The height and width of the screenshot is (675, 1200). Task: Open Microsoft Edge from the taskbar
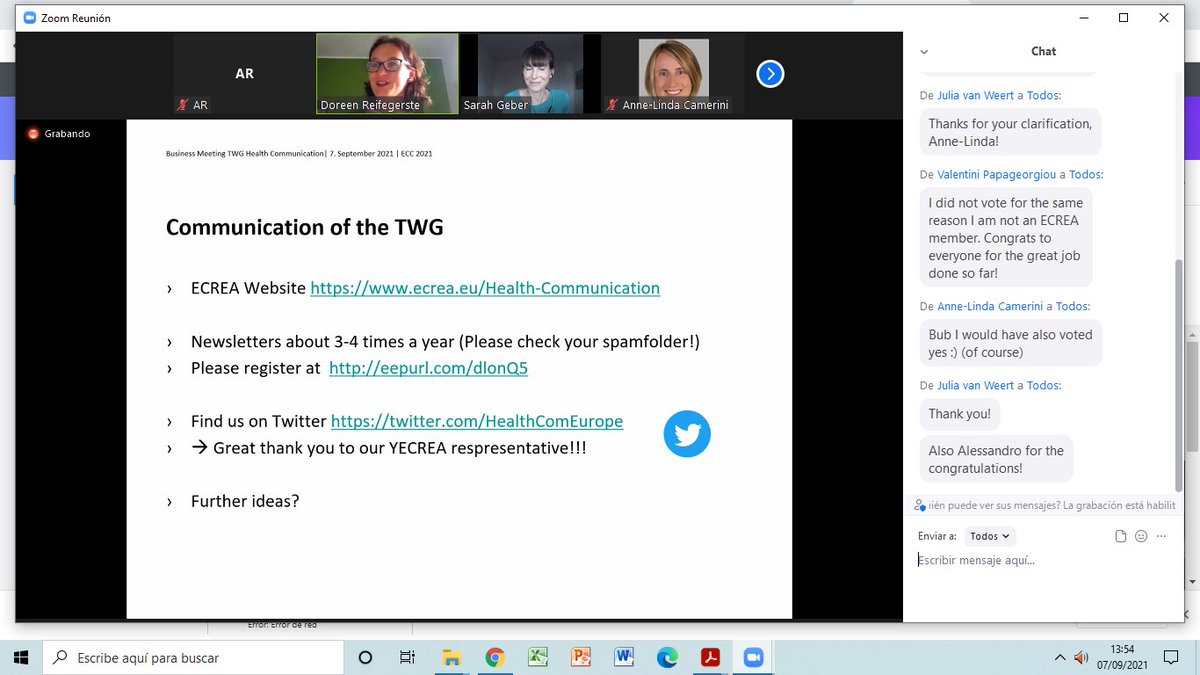click(x=667, y=657)
